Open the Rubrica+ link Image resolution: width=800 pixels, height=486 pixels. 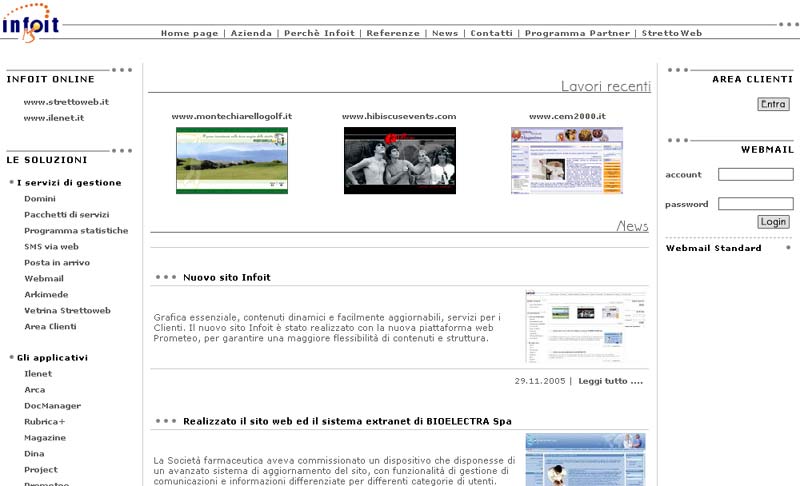(x=44, y=422)
